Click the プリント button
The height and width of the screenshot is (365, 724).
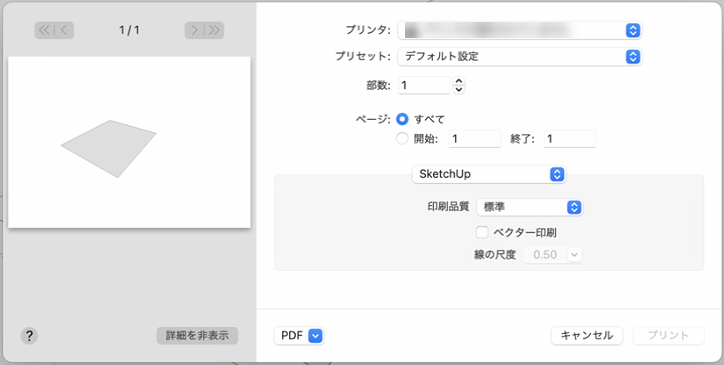coord(669,335)
